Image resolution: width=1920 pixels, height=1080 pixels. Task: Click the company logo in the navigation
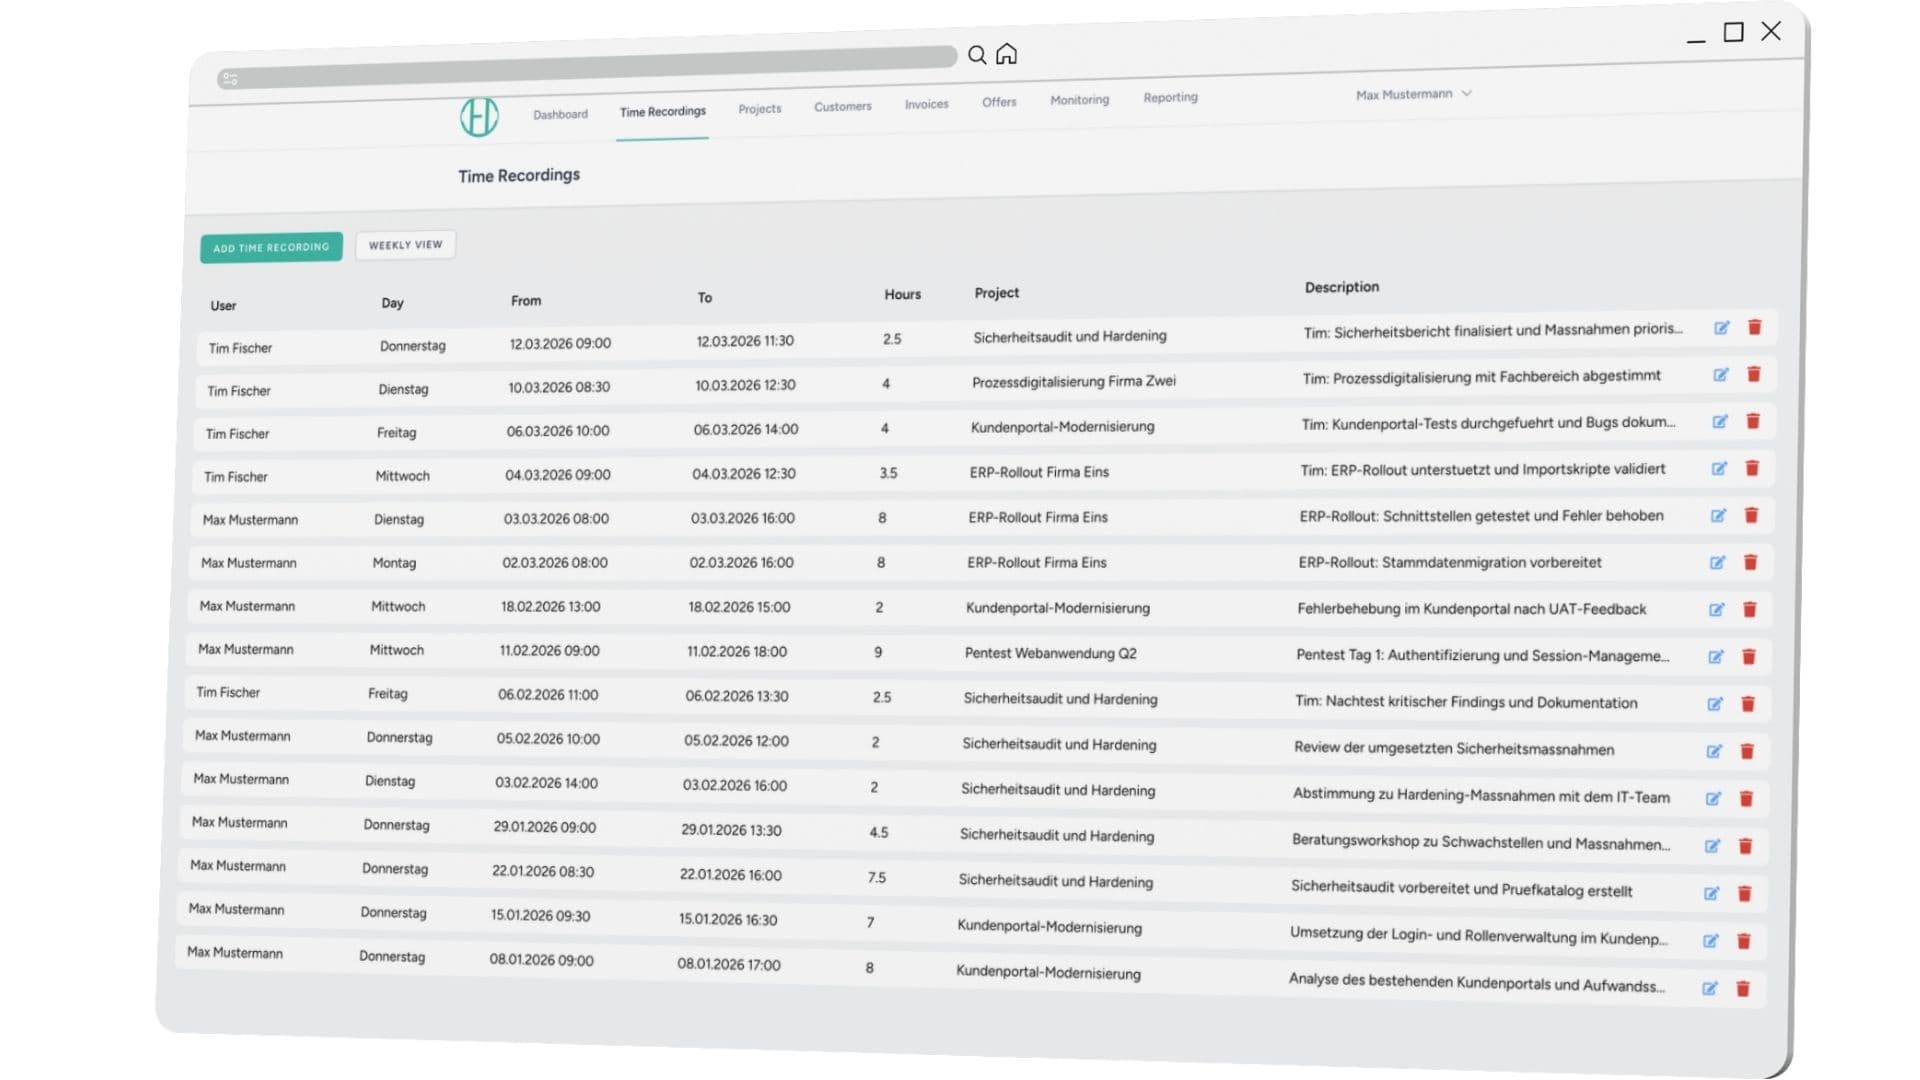pos(478,118)
